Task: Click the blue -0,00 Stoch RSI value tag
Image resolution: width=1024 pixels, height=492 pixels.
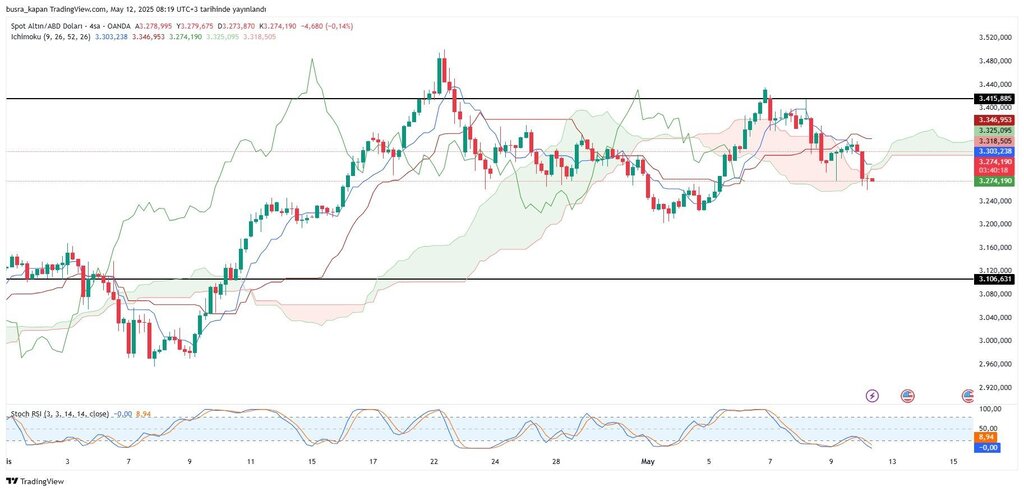Action: (985, 448)
